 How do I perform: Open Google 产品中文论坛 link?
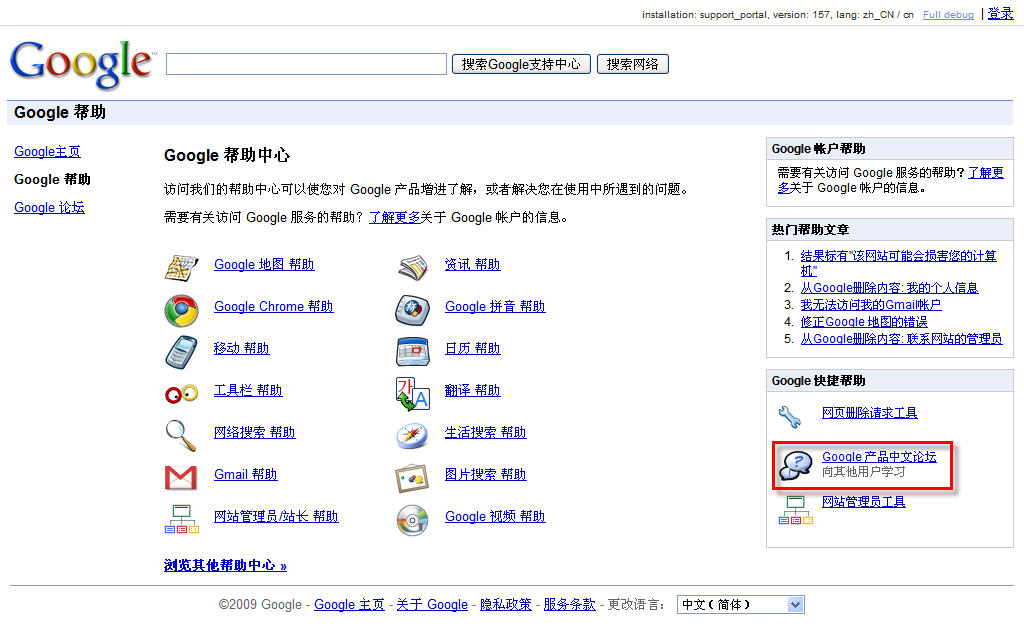[879, 457]
